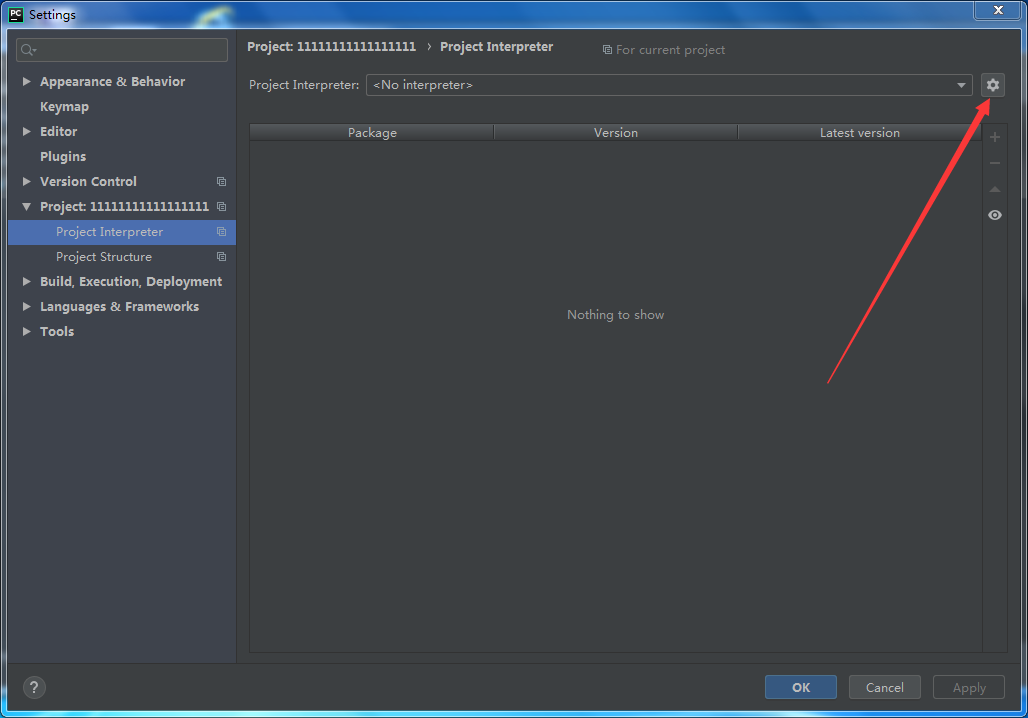
Task: Click the project-level icon beside Project Structure
Action: pyautogui.click(x=222, y=256)
